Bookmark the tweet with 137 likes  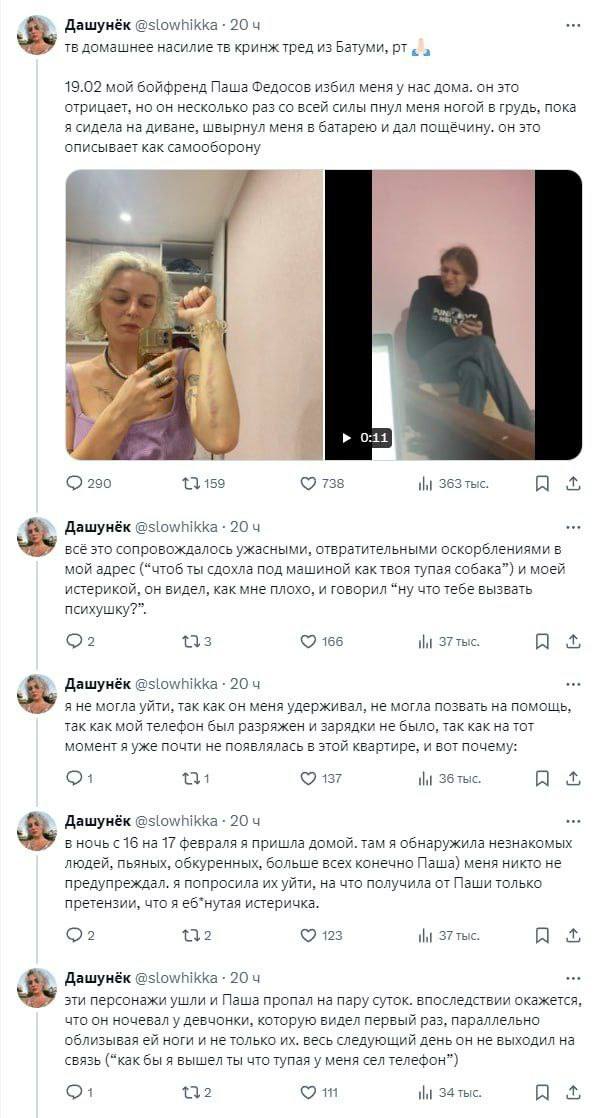coord(542,779)
